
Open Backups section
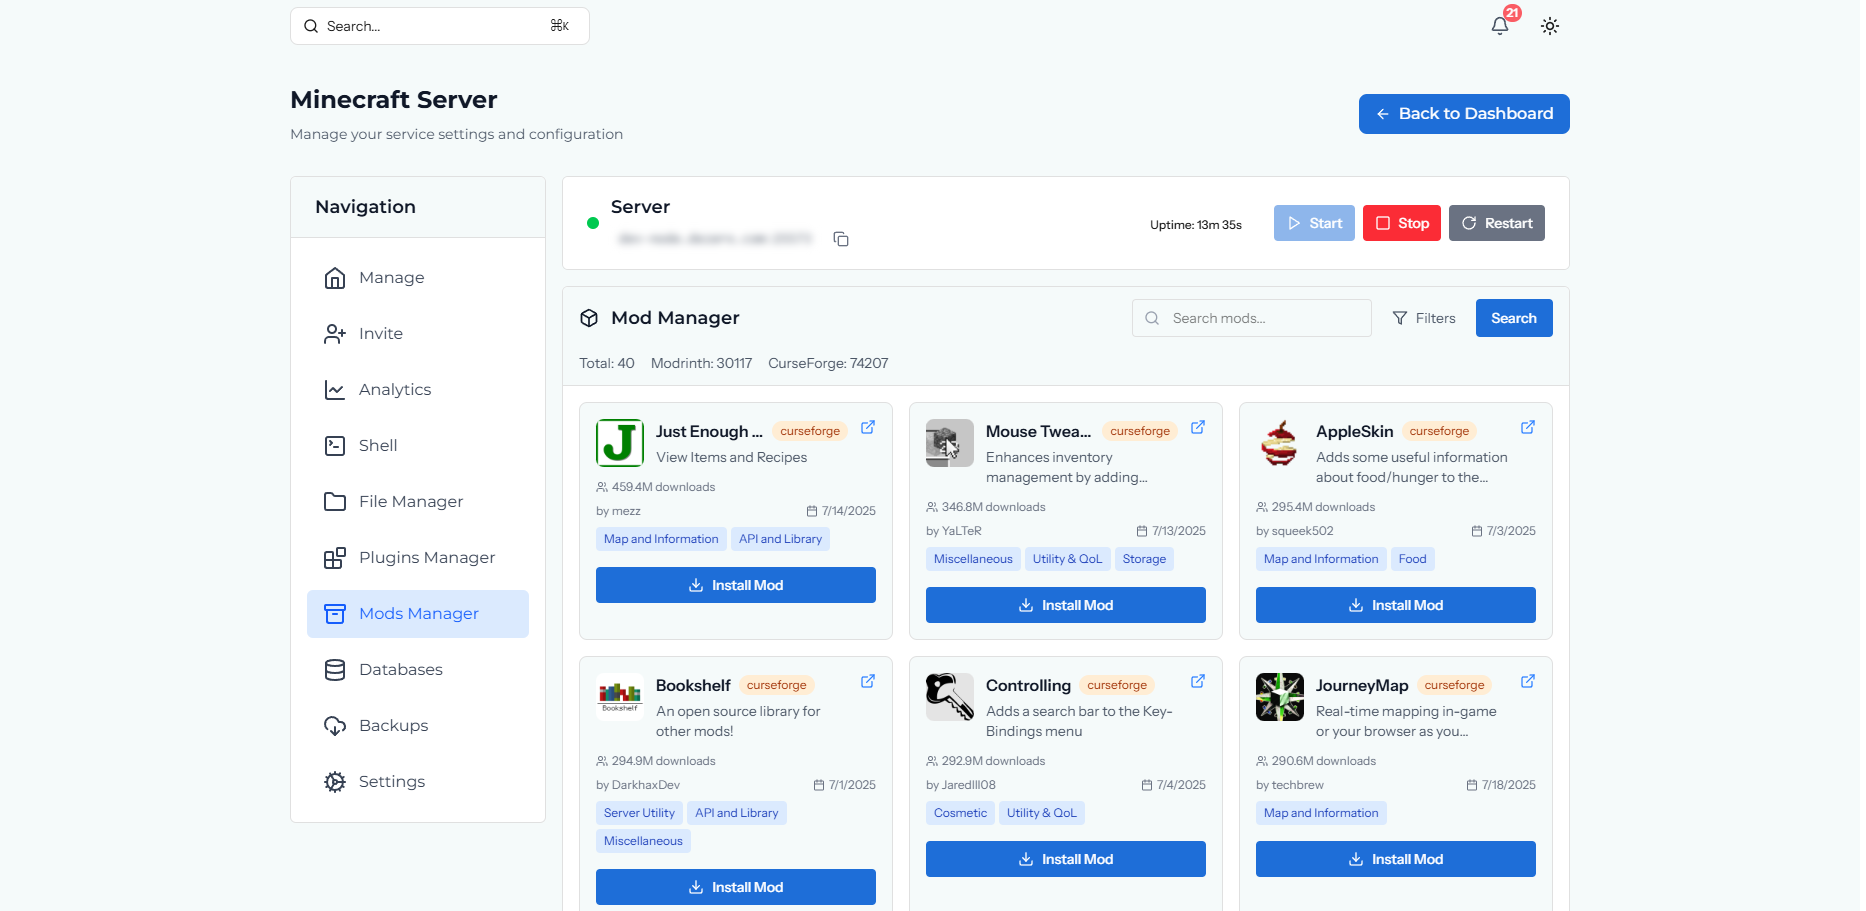pyautogui.click(x=418, y=726)
